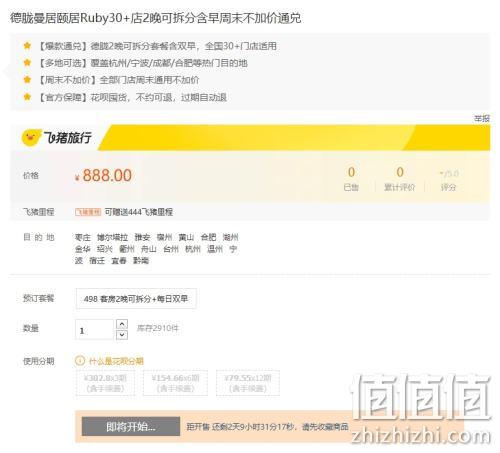Viewport: 500px width, 453px height.
Task: Select the 498 套房2晚可拆分 package option
Action: [136, 299]
